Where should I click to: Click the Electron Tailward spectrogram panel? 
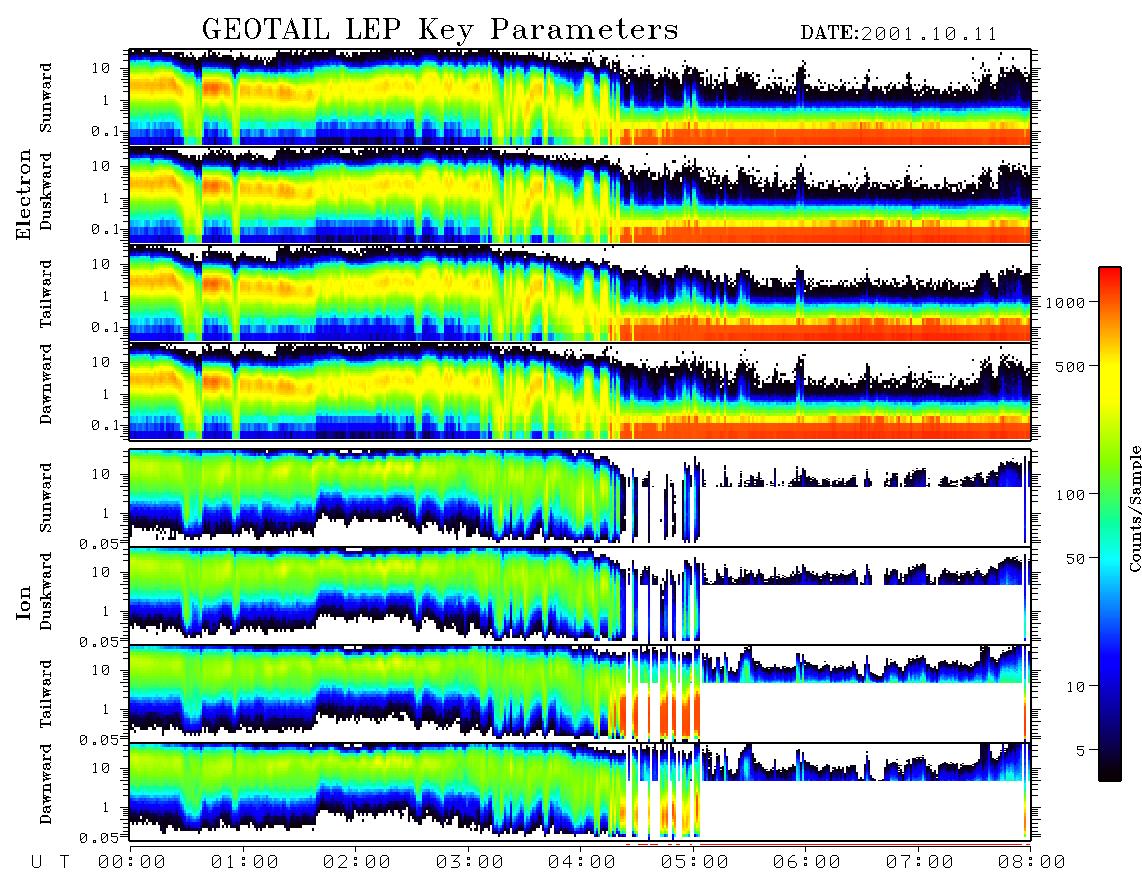(x=580, y=293)
